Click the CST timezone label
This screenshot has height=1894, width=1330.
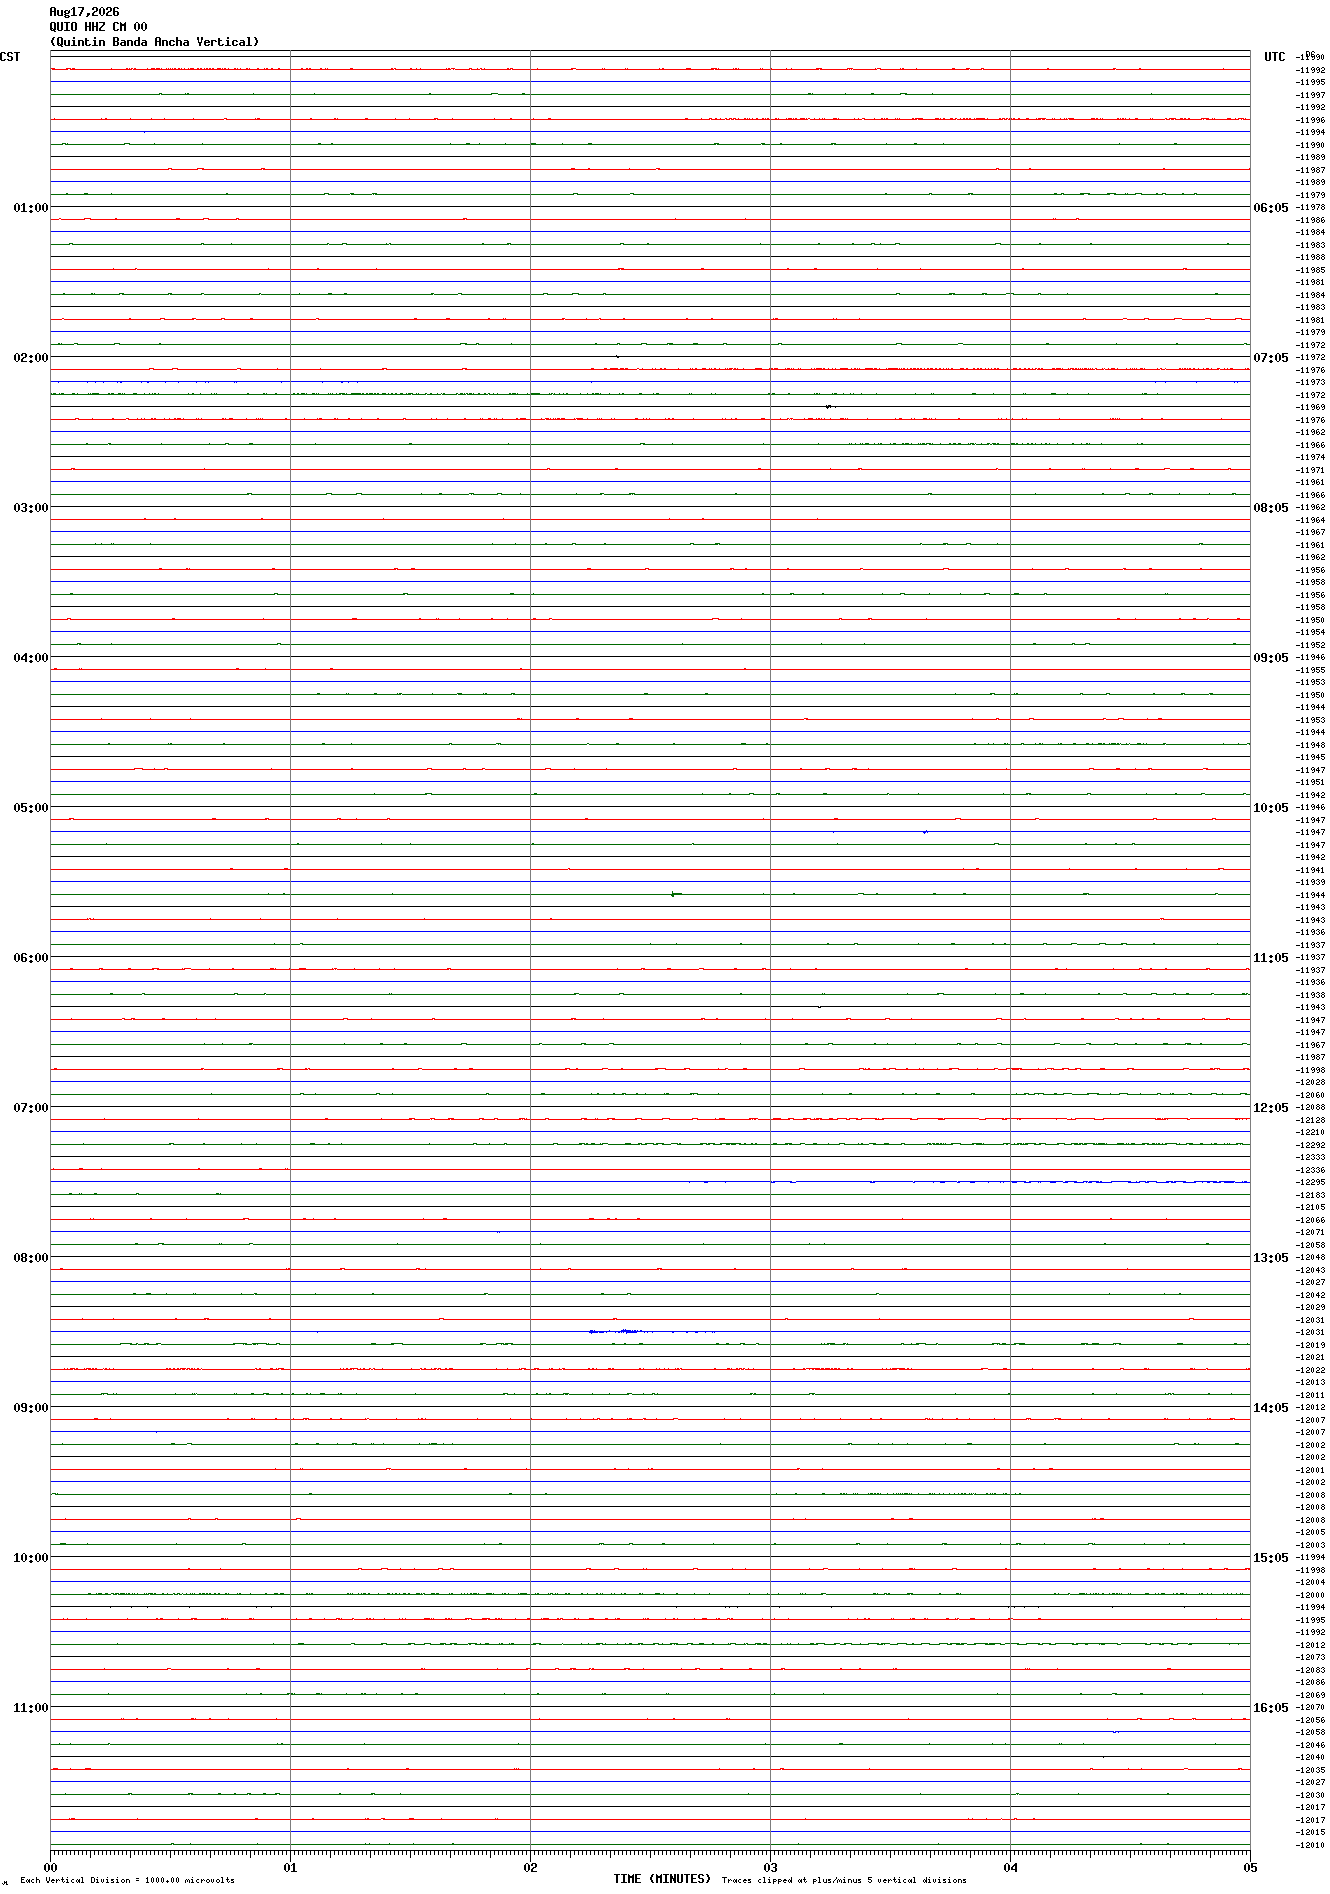(10, 57)
